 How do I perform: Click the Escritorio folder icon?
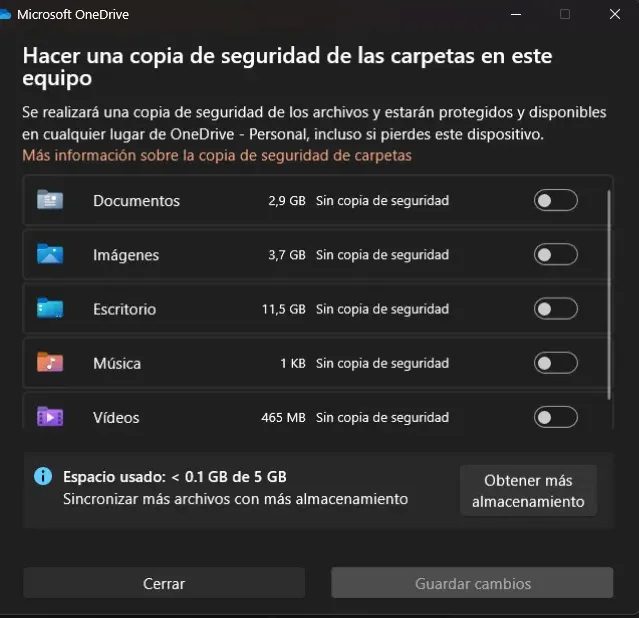coord(50,308)
